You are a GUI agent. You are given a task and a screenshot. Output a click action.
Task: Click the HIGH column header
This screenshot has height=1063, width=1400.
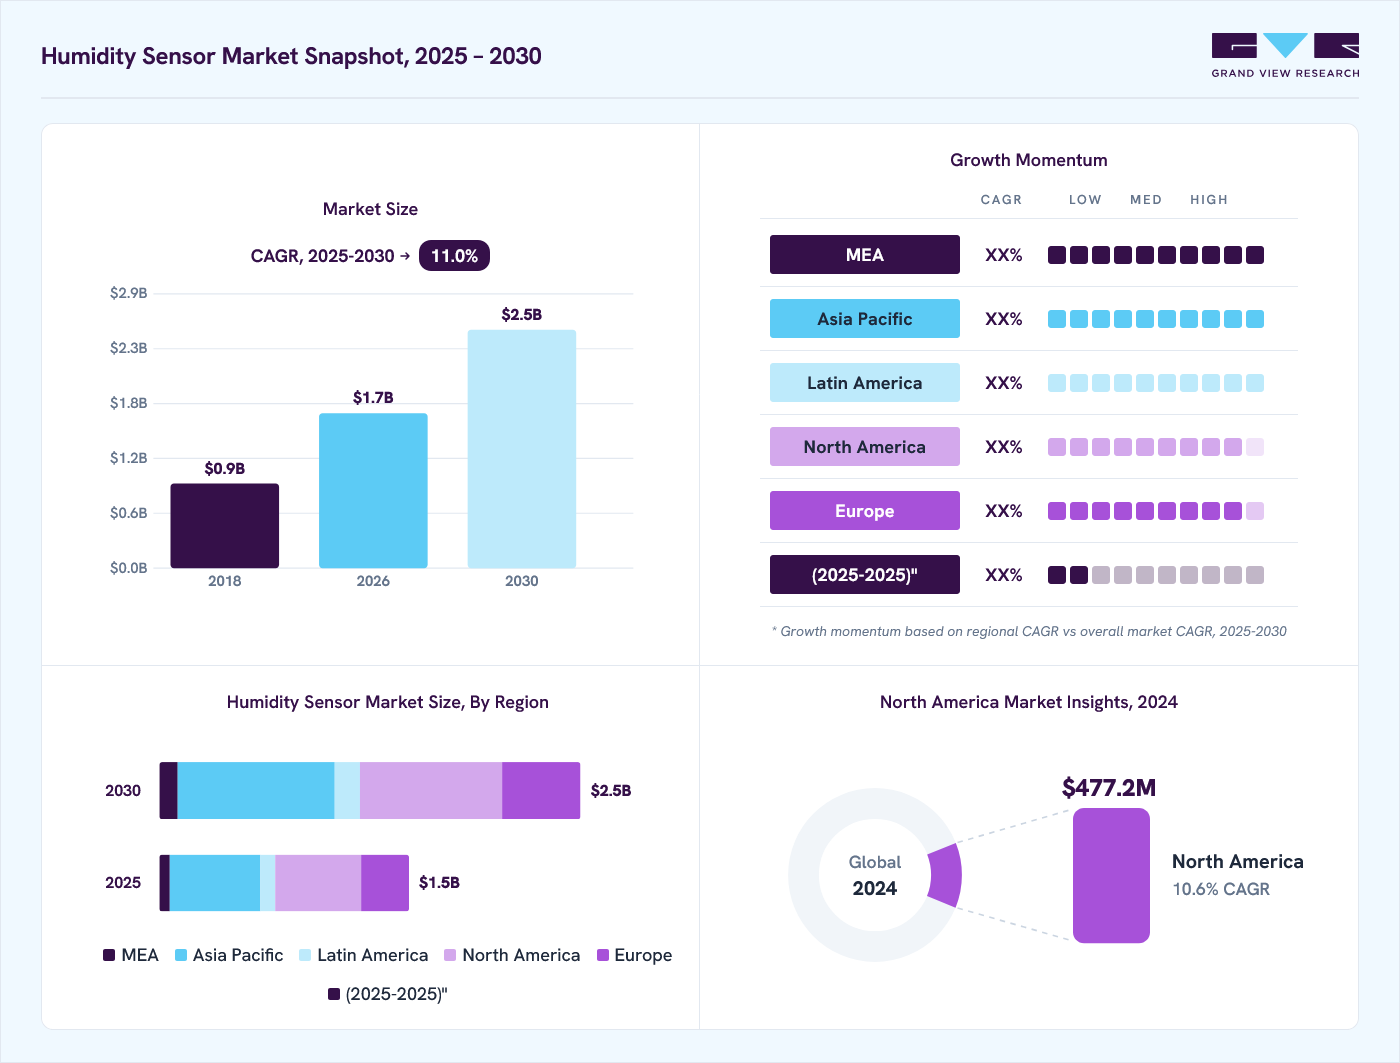click(1209, 200)
